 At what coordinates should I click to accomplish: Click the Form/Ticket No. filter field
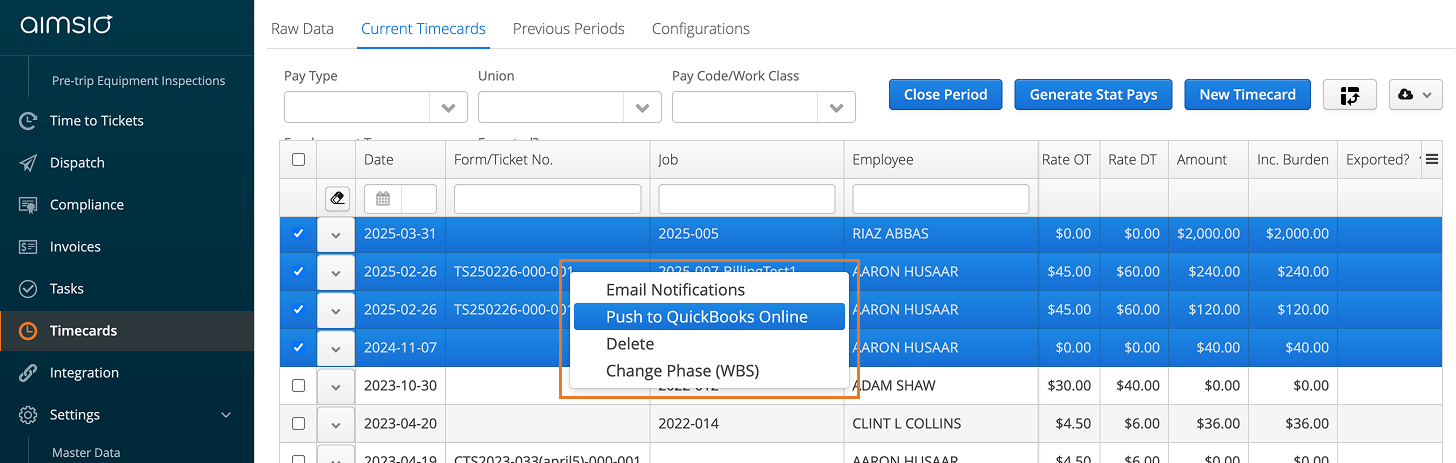click(548, 199)
